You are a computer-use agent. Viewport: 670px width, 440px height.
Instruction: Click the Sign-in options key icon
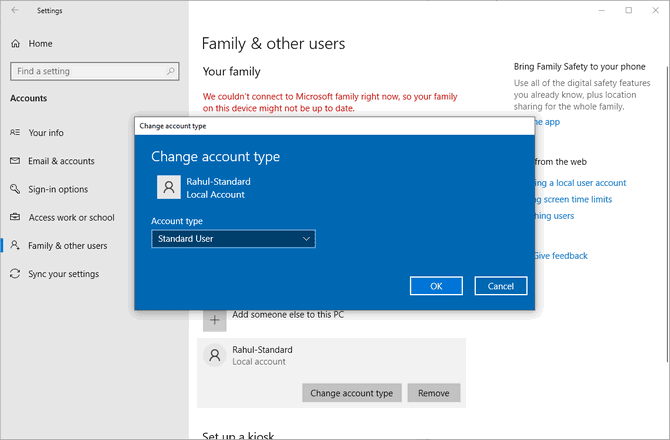pos(16,189)
